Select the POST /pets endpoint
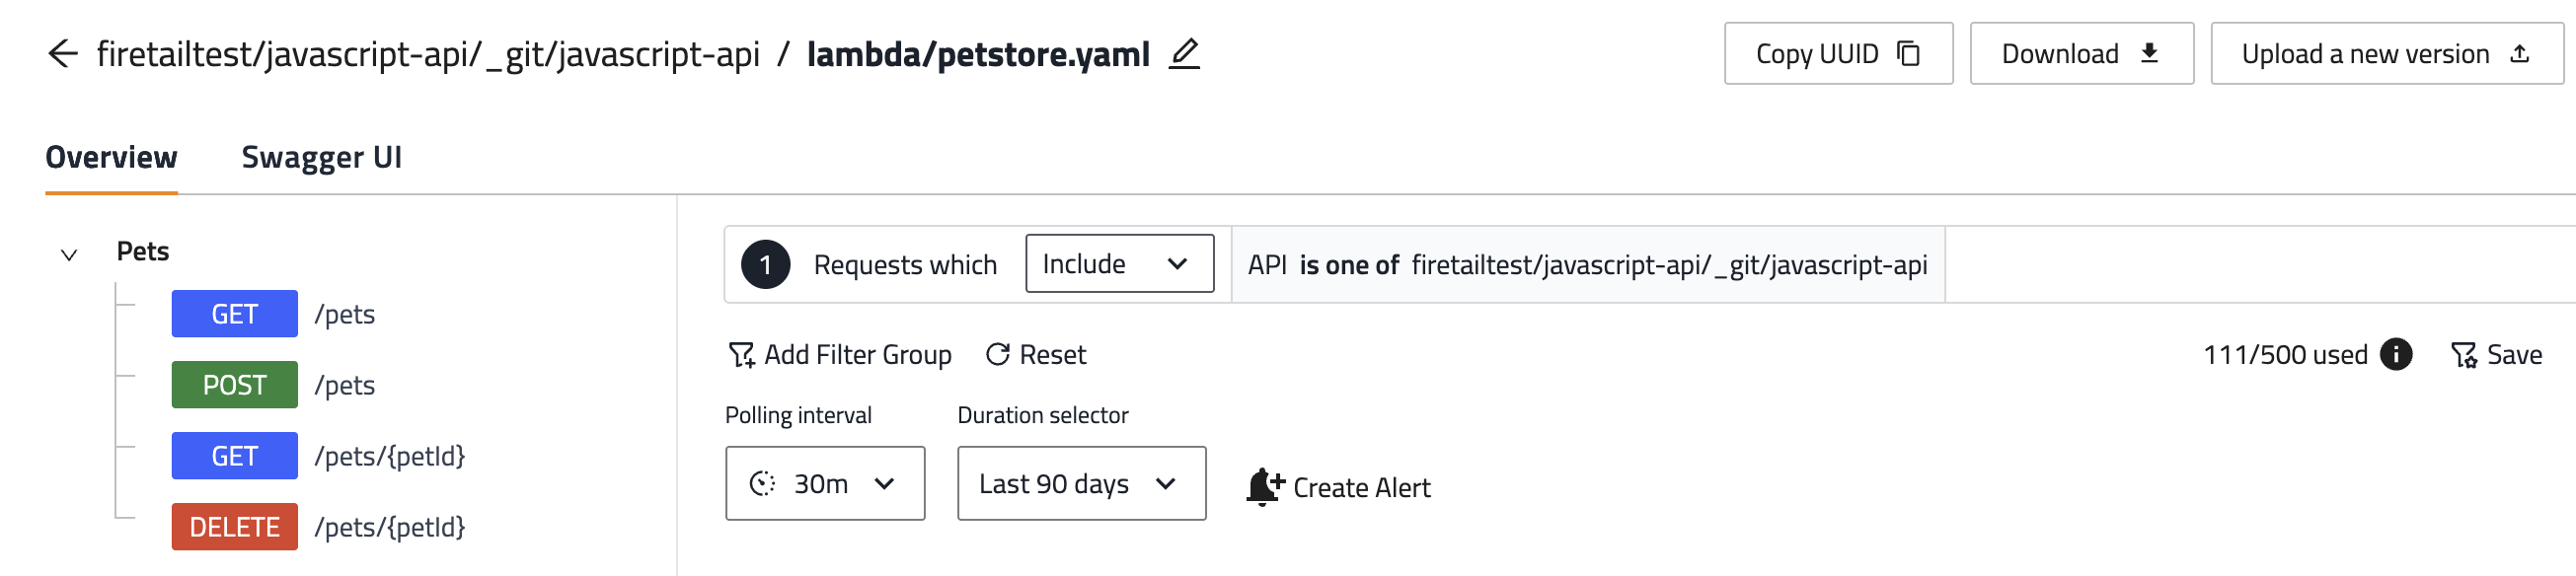2576x576 pixels. [235, 385]
